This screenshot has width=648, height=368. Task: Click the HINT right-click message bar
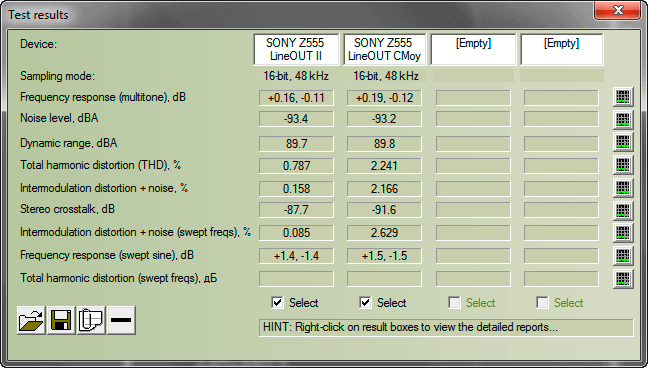[446, 327]
